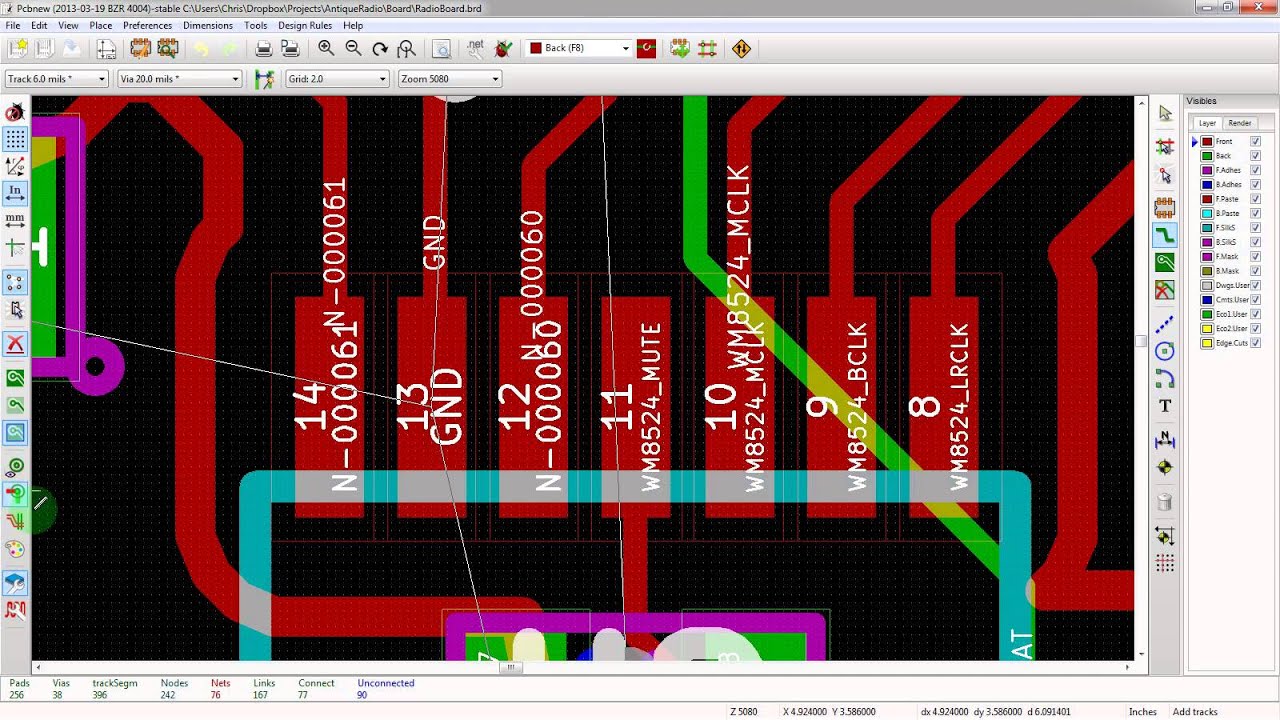Image resolution: width=1280 pixels, height=720 pixels.
Task: Switch units to inches with In icon
Action: click(x=15, y=192)
